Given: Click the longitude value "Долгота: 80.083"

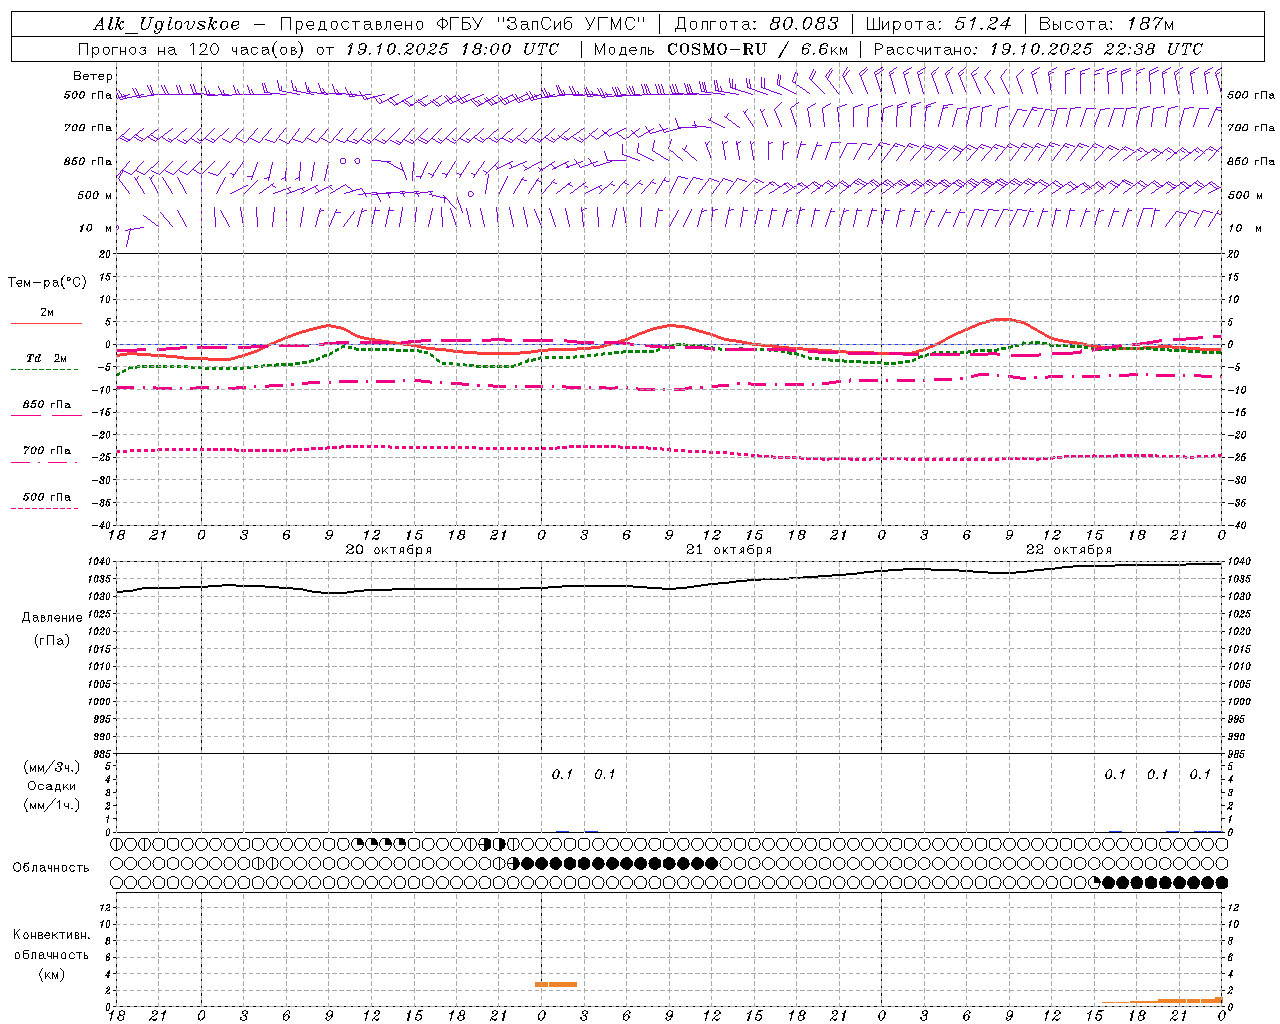Looking at the screenshot, I should (x=757, y=24).
